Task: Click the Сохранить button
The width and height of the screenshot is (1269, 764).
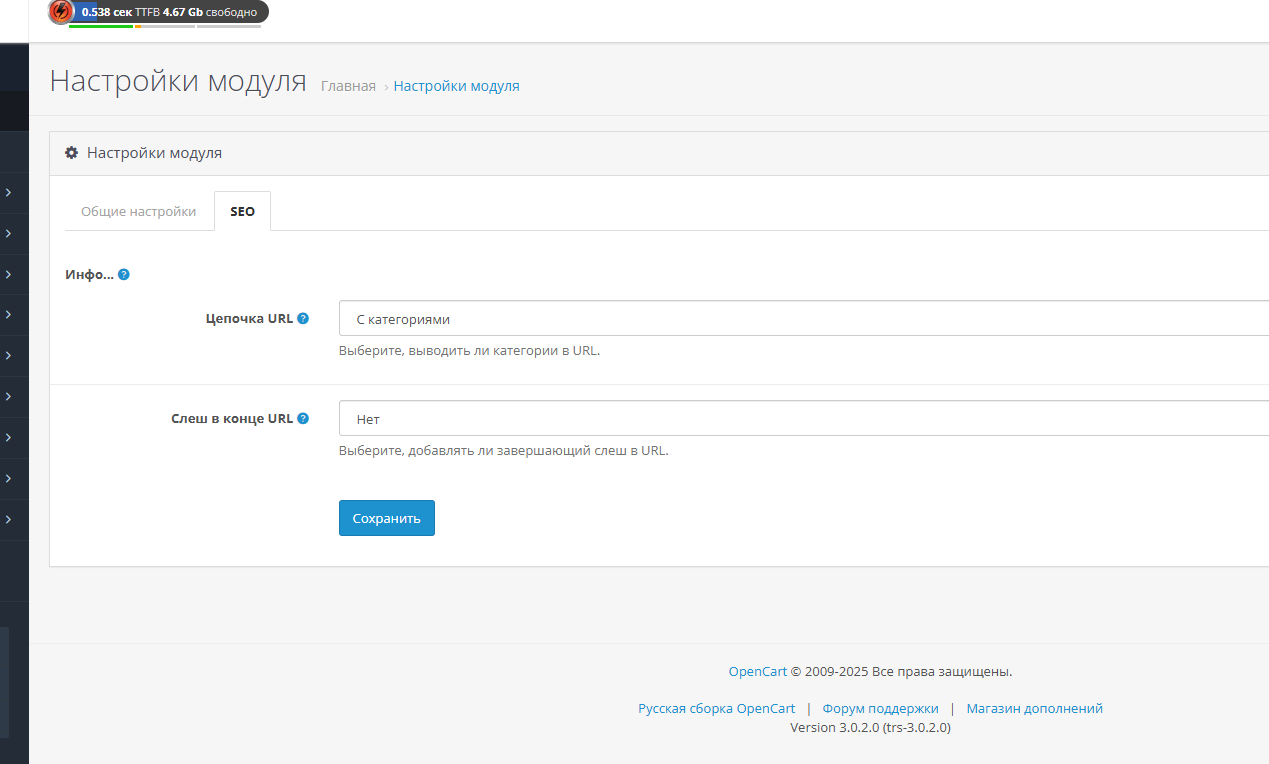Action: pos(387,518)
